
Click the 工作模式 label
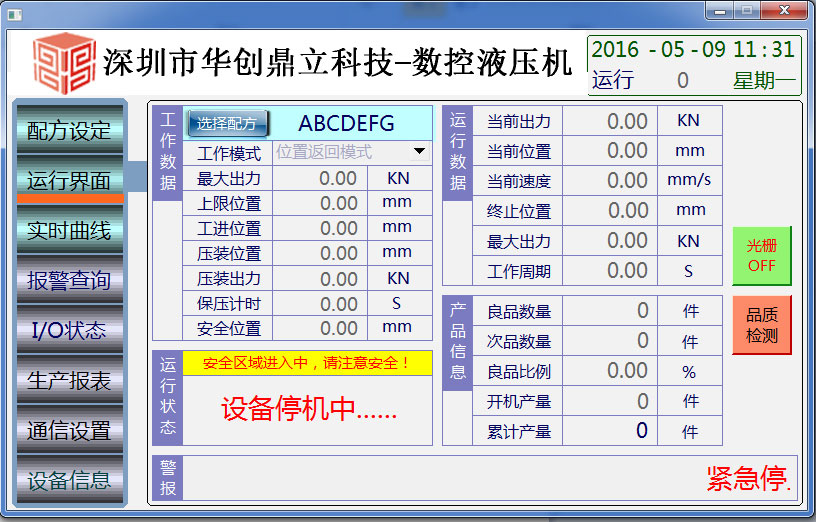click(x=228, y=154)
